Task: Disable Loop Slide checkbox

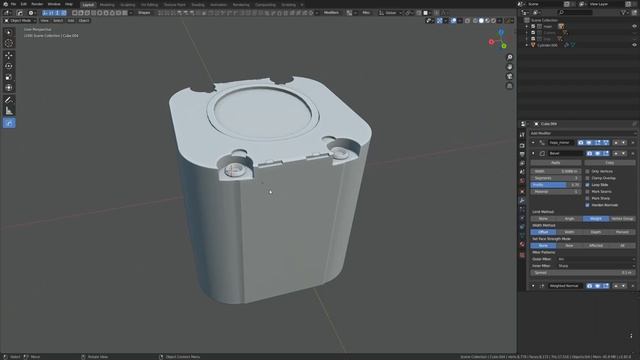Action: (587, 185)
